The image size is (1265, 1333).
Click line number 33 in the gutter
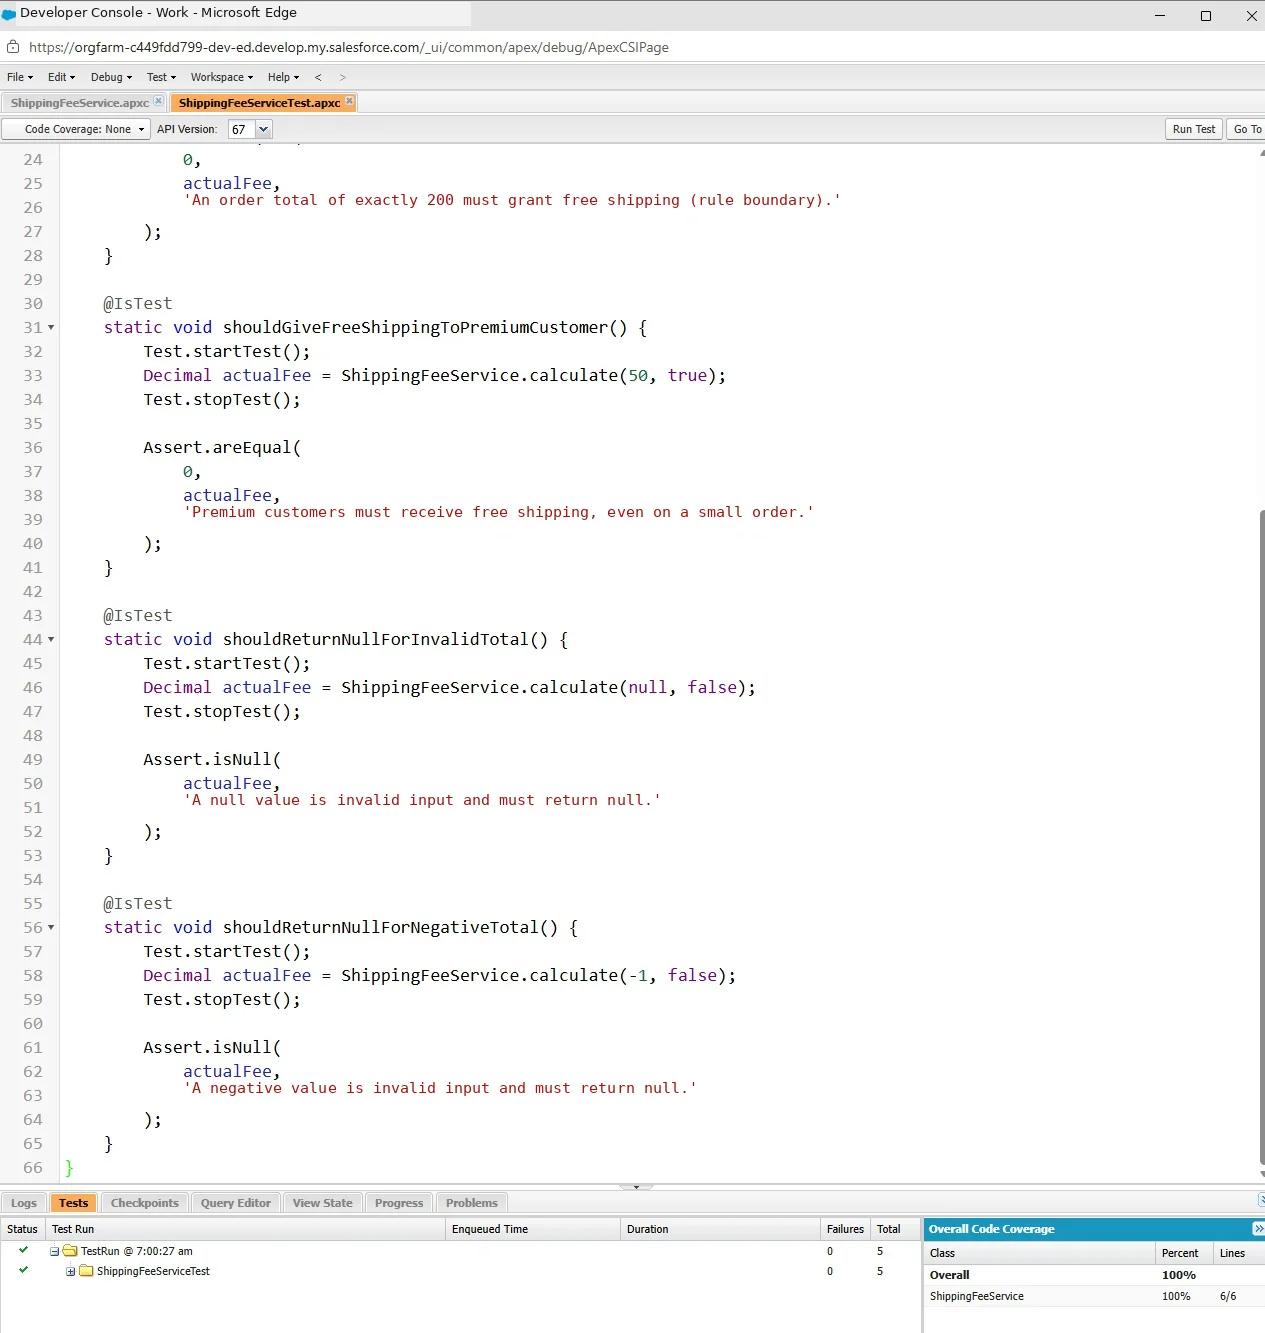(33, 376)
